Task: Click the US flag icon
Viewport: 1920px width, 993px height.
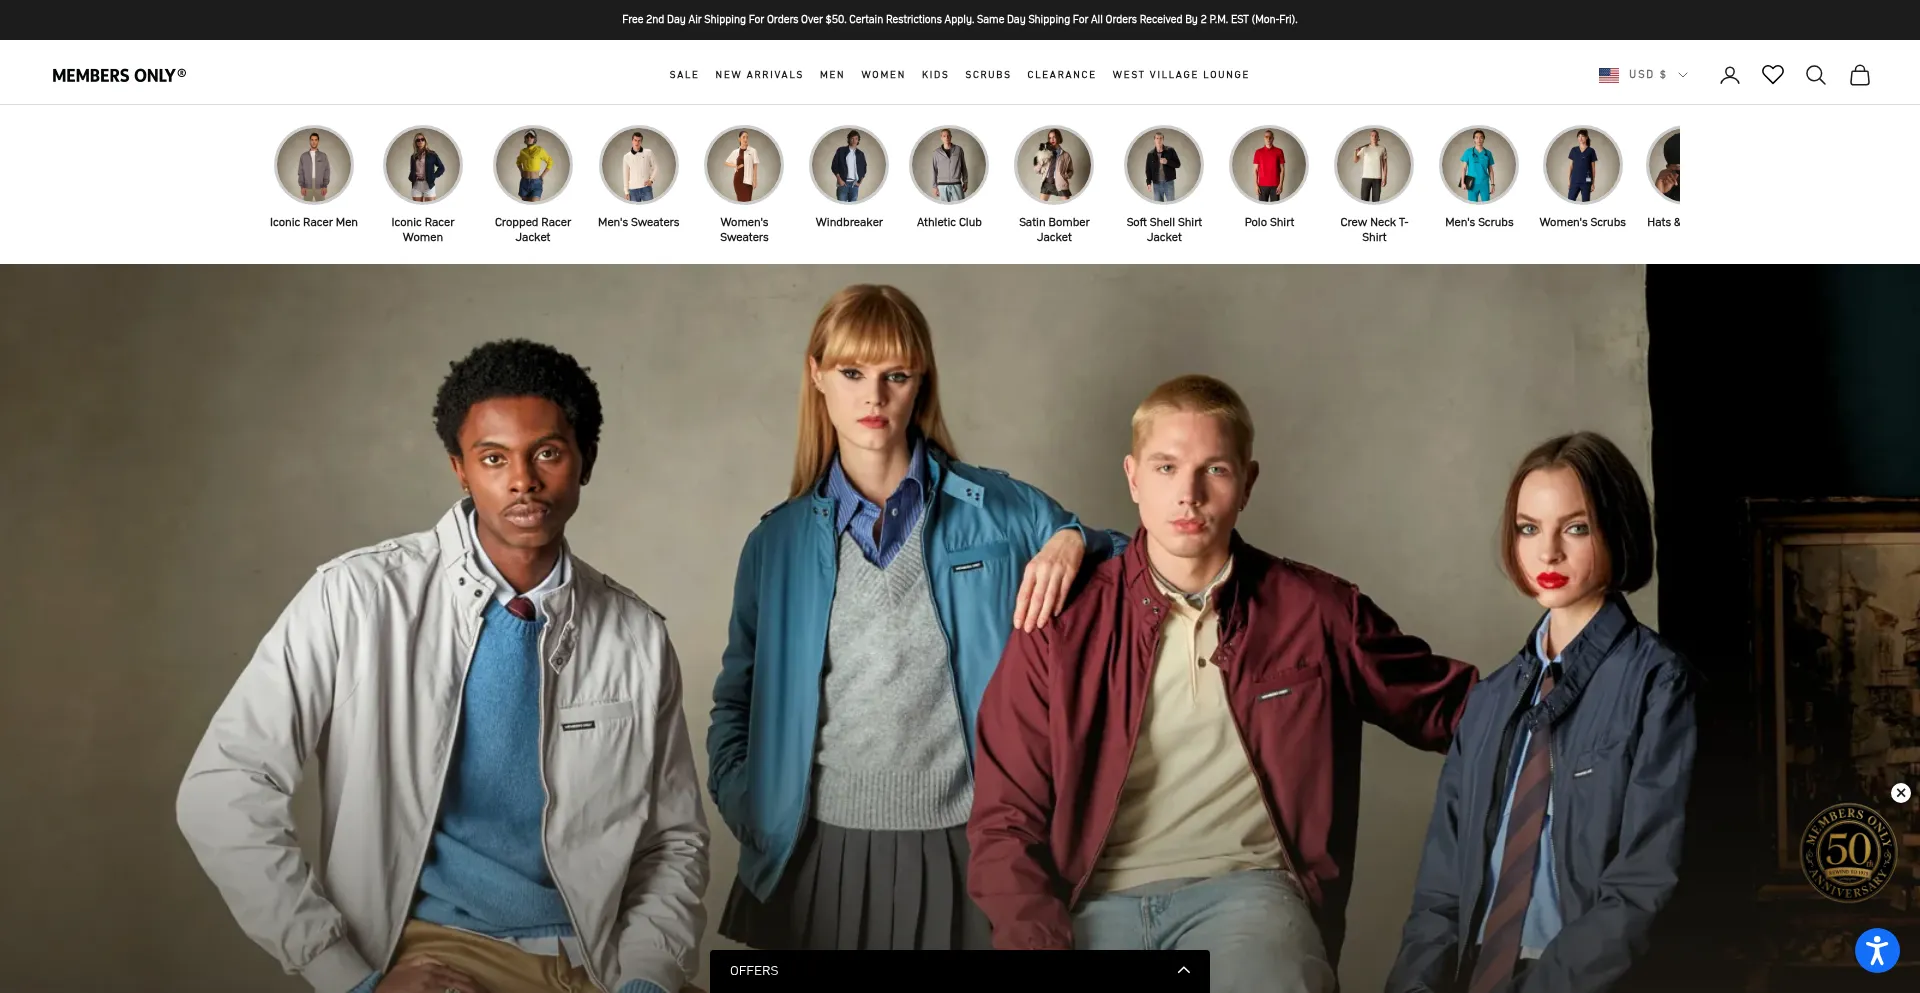Action: 1608,75
